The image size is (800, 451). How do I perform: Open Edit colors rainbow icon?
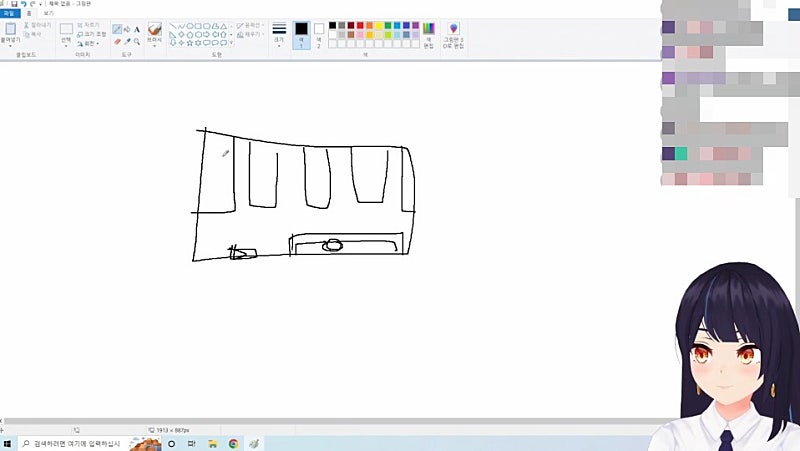coord(429,29)
